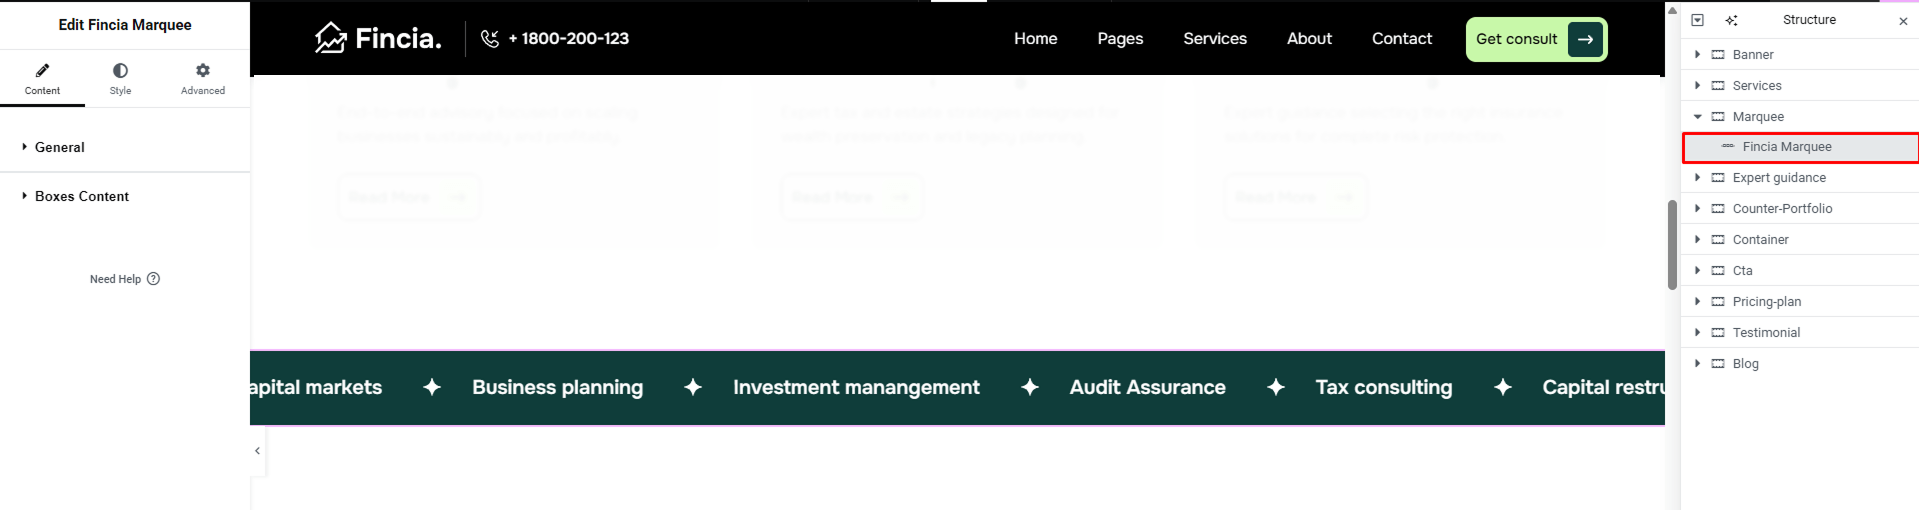1919x510 pixels.
Task: Click the Contact navigation link
Action: [1401, 39]
